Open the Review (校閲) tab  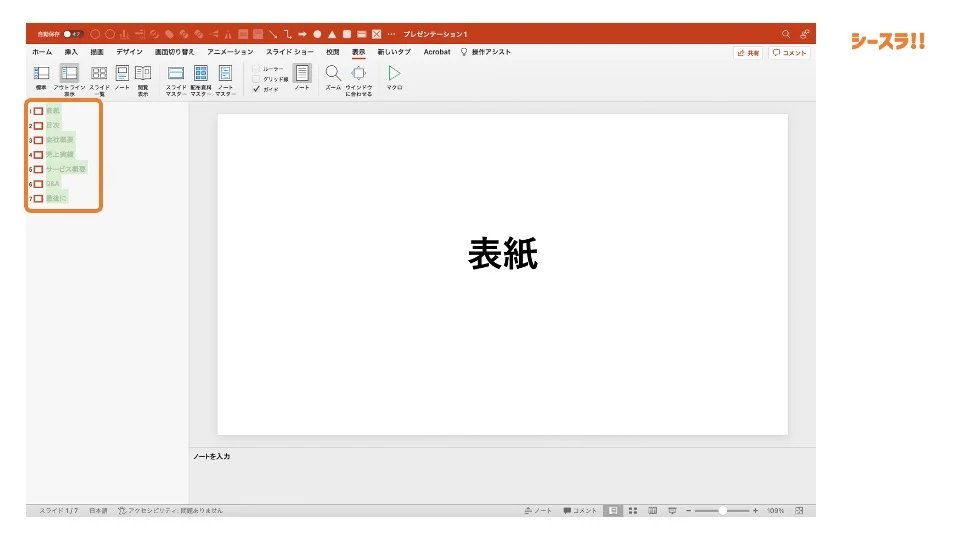click(332, 52)
